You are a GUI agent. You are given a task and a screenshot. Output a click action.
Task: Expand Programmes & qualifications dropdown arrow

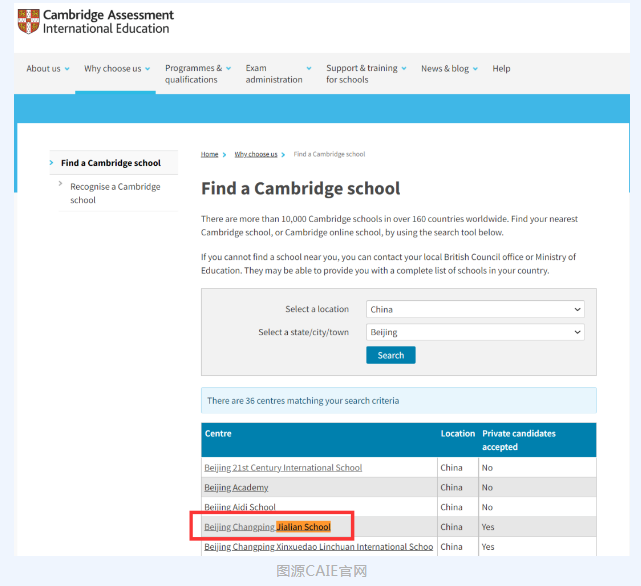click(228, 69)
